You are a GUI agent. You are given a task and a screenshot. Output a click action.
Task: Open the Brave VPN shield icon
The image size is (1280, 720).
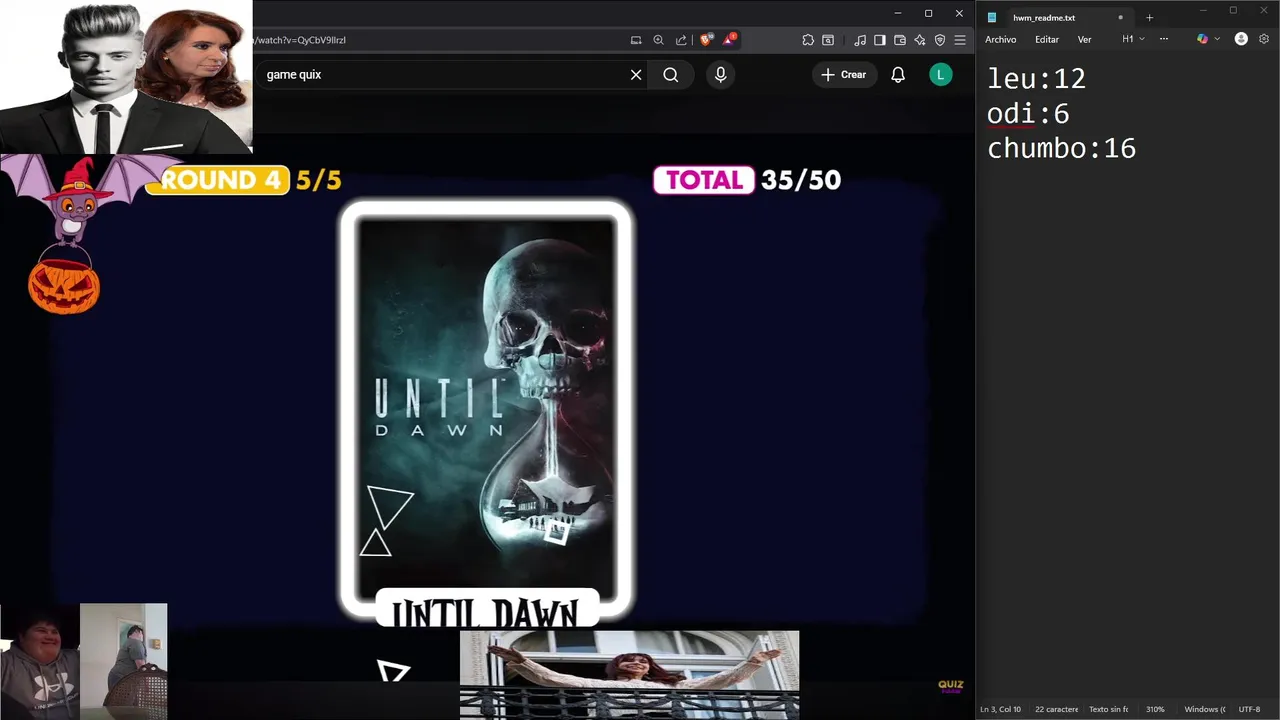[940, 40]
